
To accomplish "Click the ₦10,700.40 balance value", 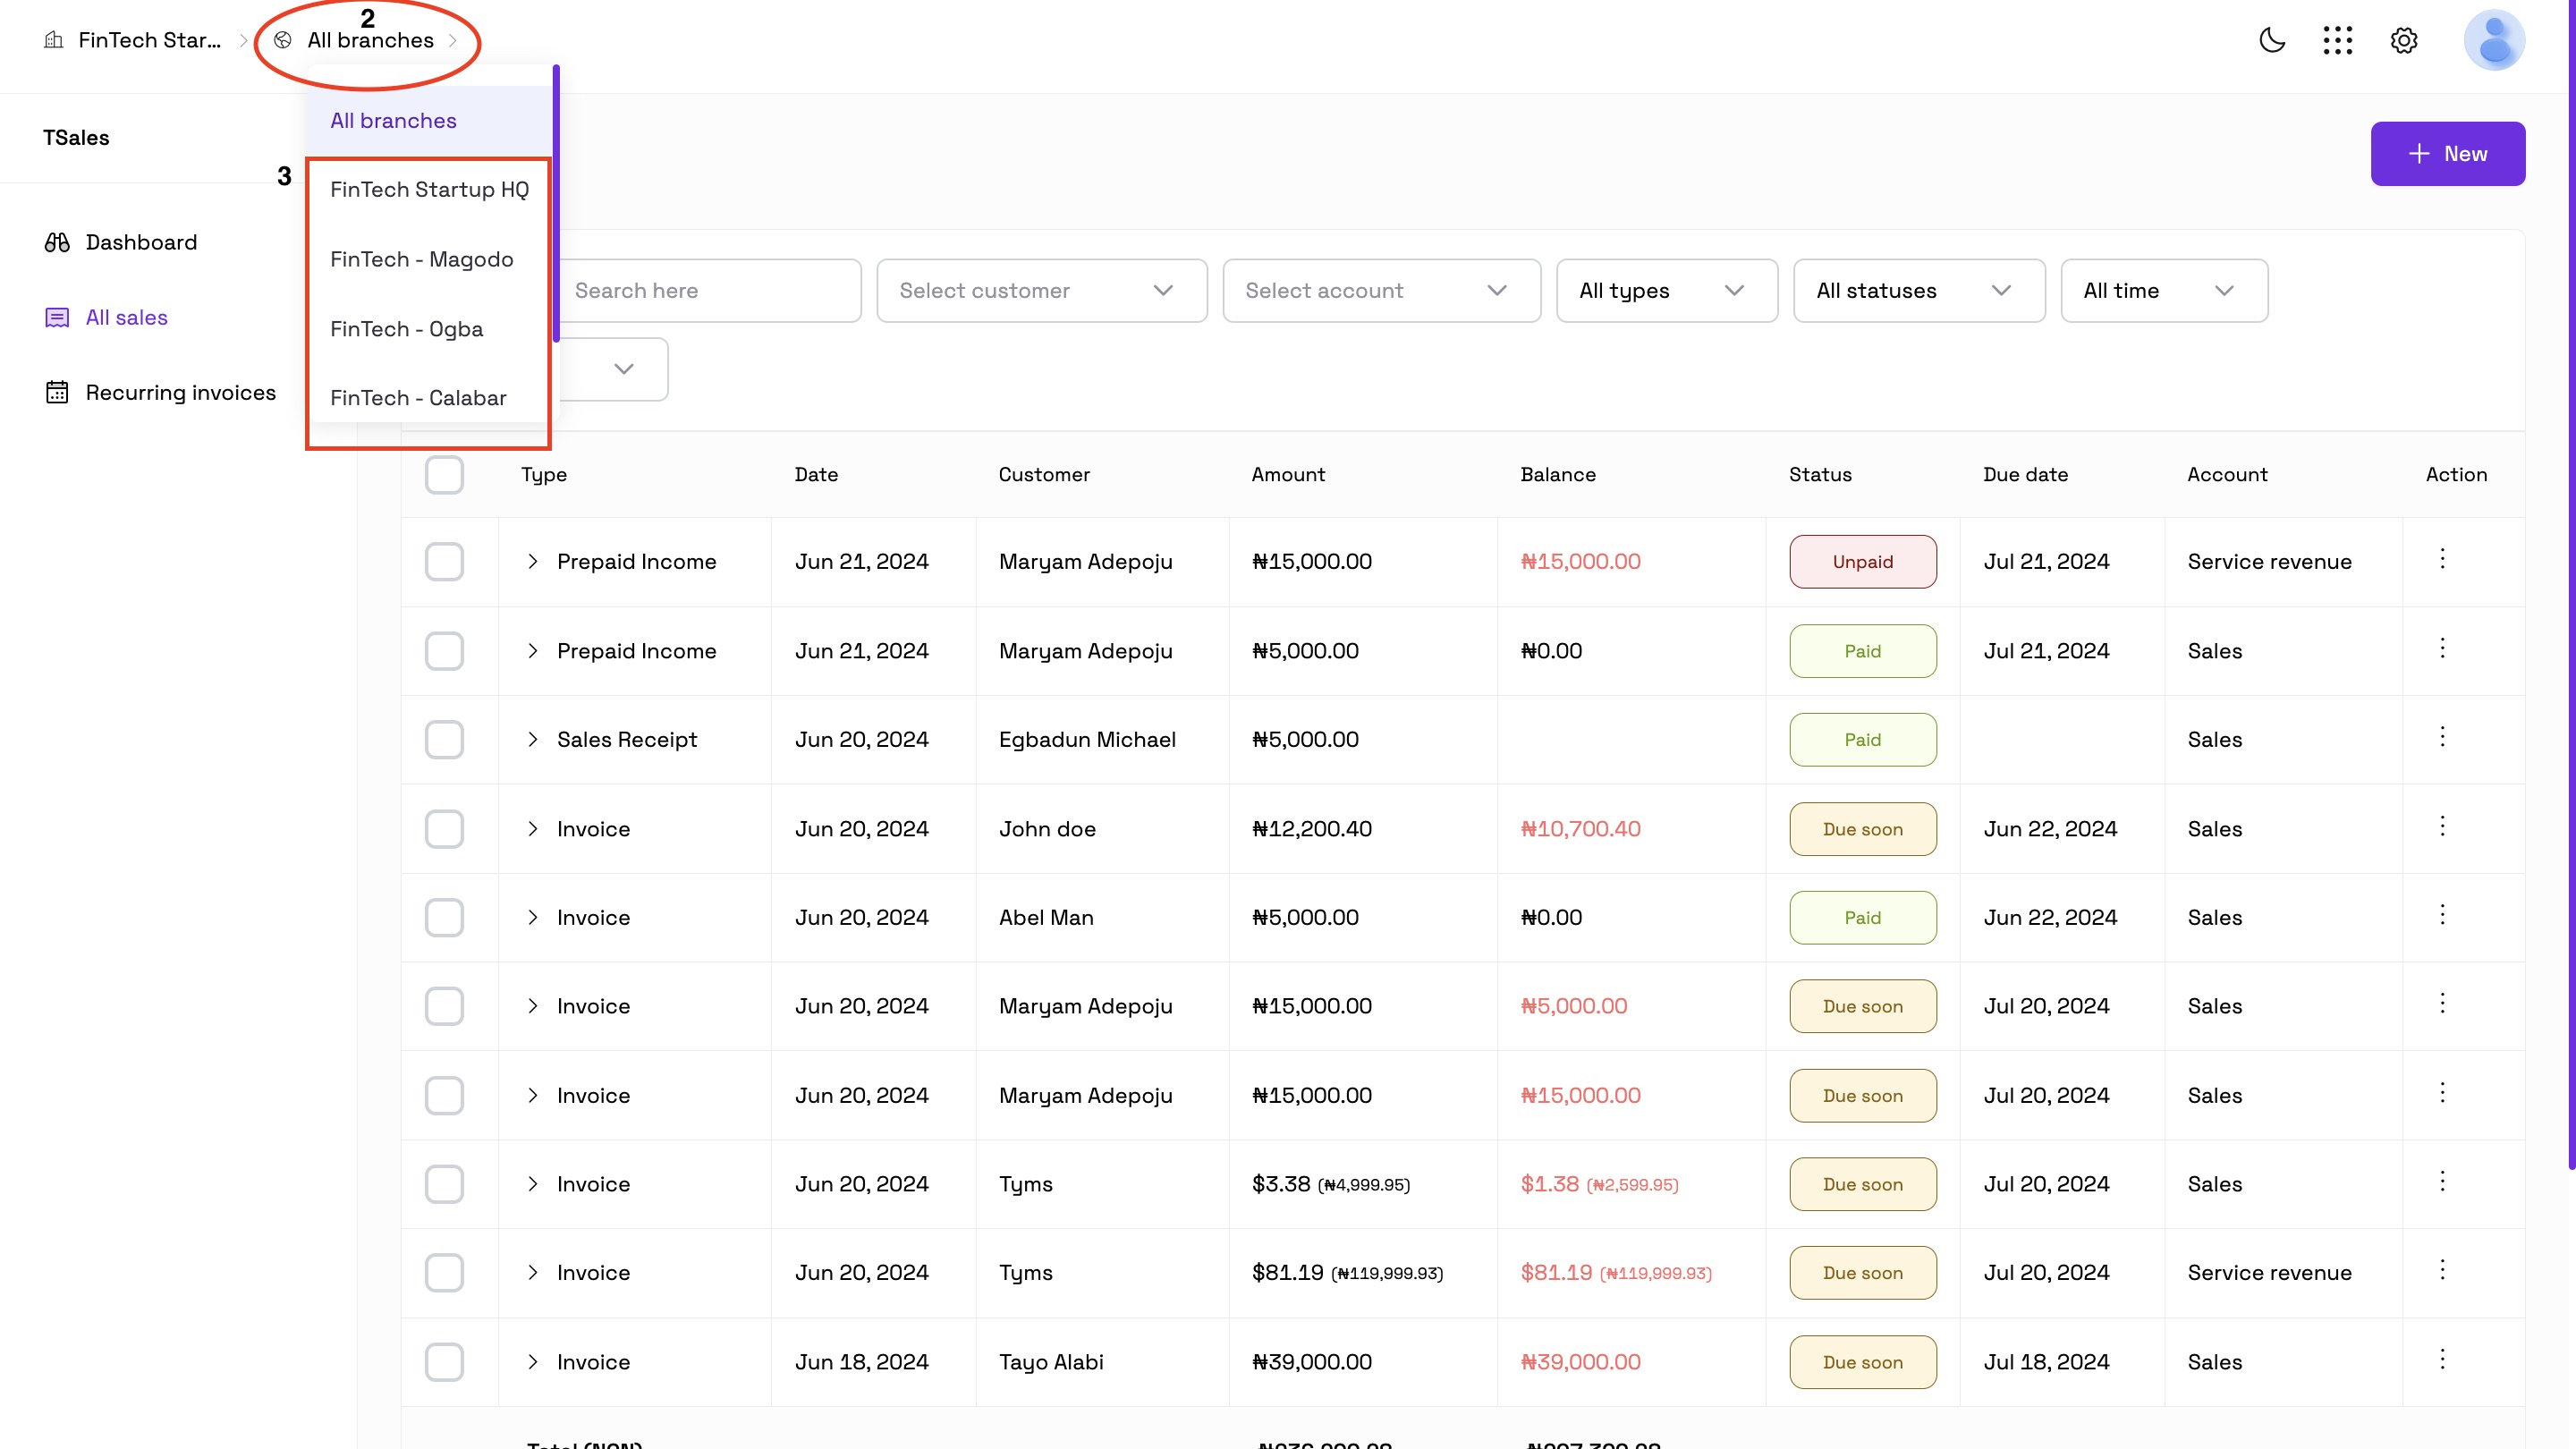I will 1581,829.
